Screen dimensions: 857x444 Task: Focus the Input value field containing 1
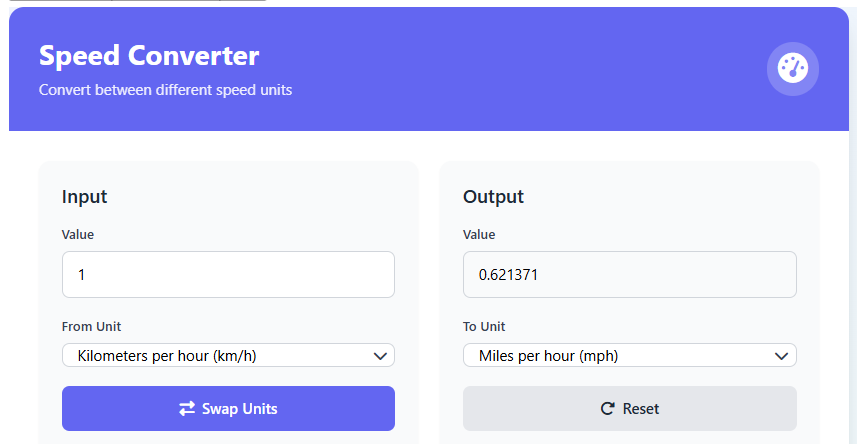click(x=228, y=274)
